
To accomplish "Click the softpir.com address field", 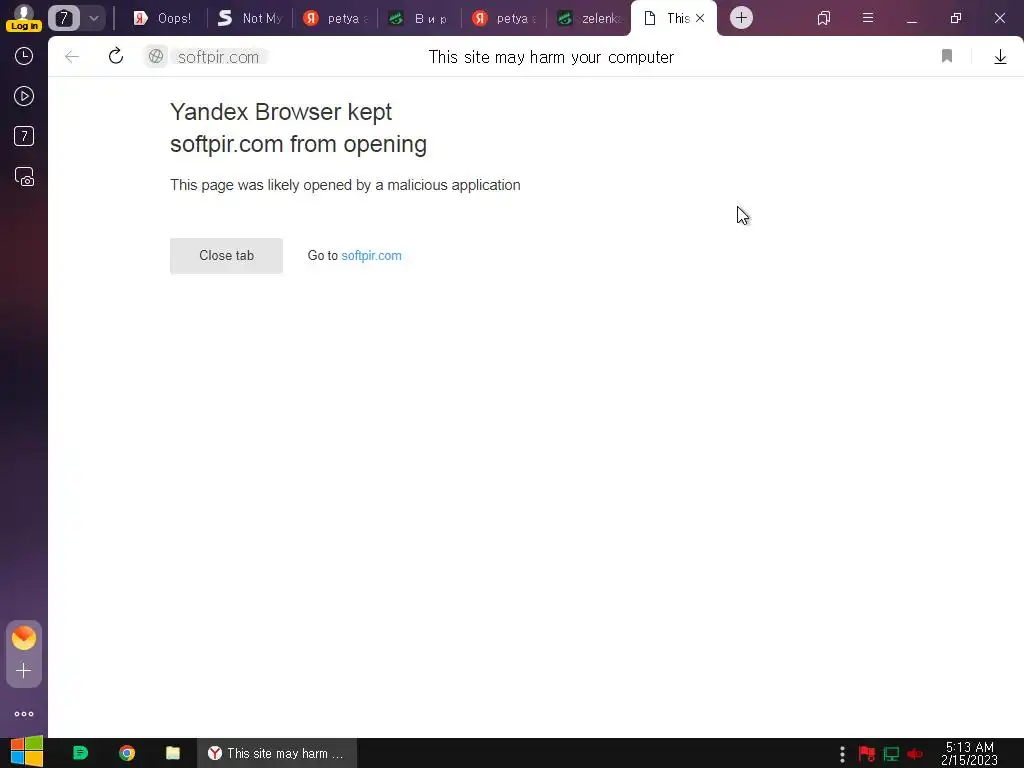I will [218, 57].
